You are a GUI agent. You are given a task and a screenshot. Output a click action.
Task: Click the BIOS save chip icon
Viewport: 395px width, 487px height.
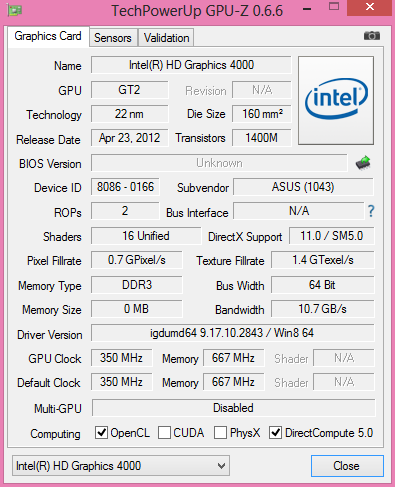tap(363, 163)
